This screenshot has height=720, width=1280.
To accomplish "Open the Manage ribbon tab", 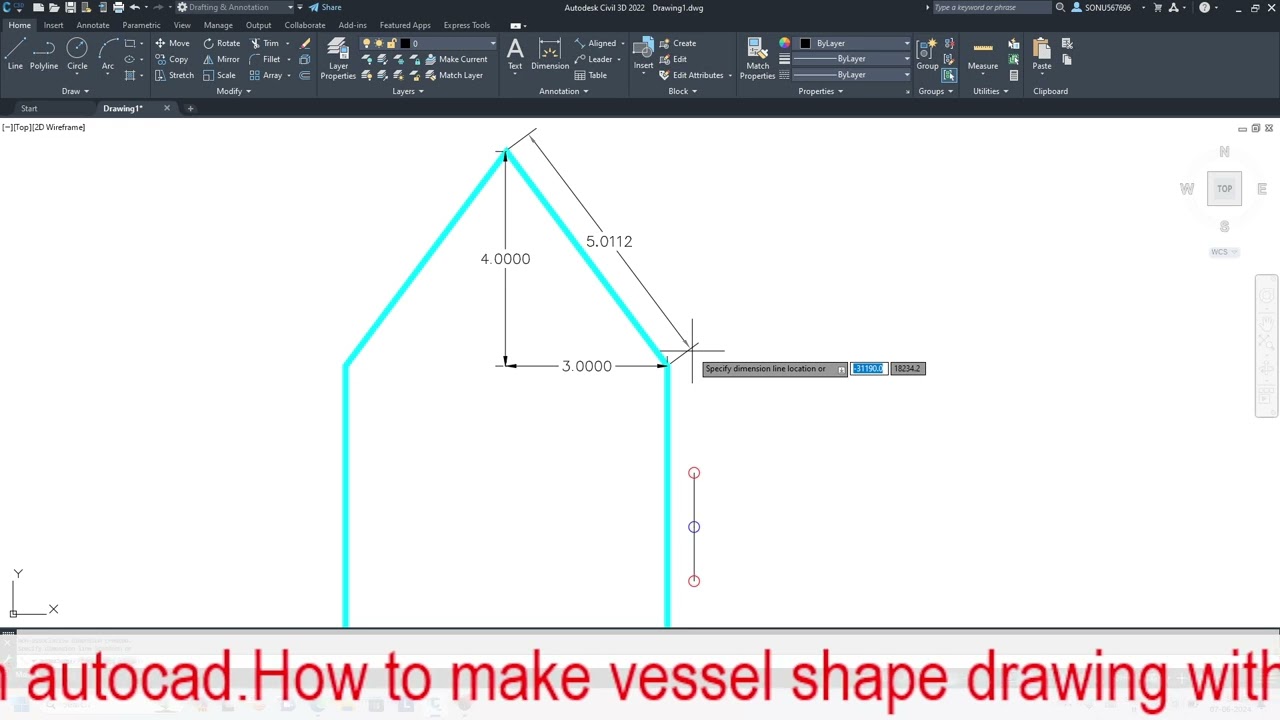I will click(218, 25).
